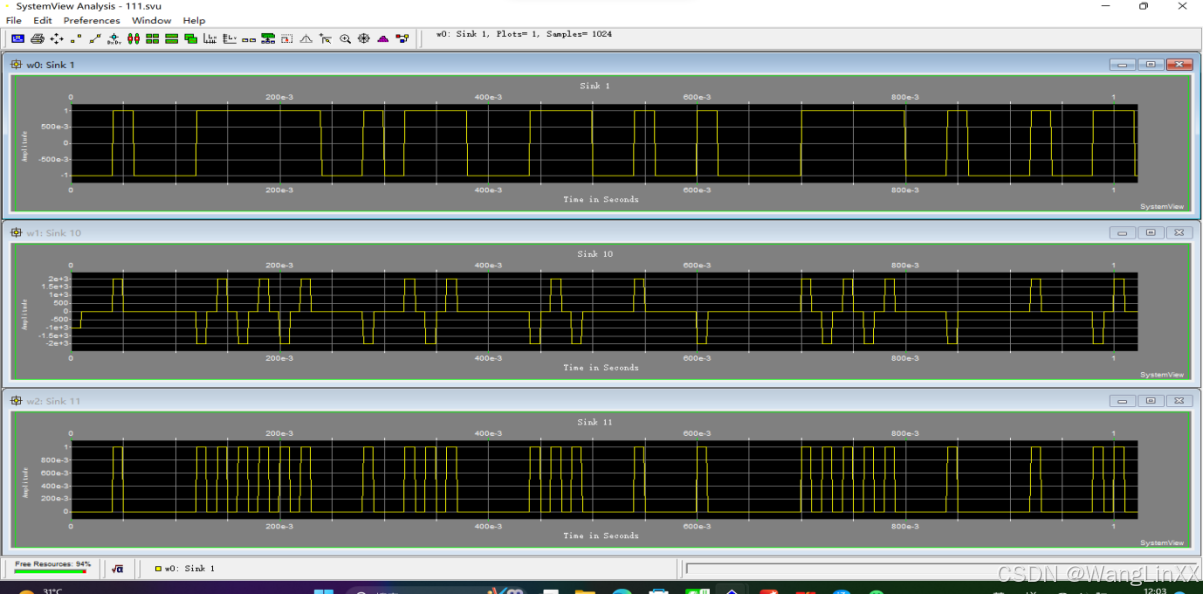This screenshot has height=594, width=1203.
Task: Maximize the w2: Sink 11 plot window
Action: click(1151, 401)
